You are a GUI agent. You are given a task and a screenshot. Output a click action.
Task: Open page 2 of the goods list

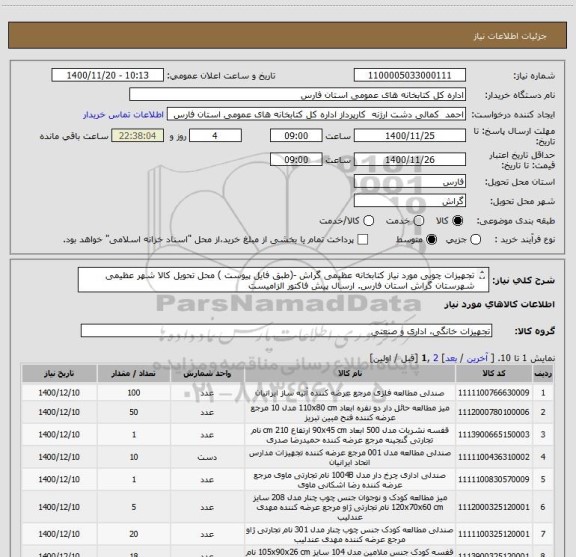(x=436, y=358)
